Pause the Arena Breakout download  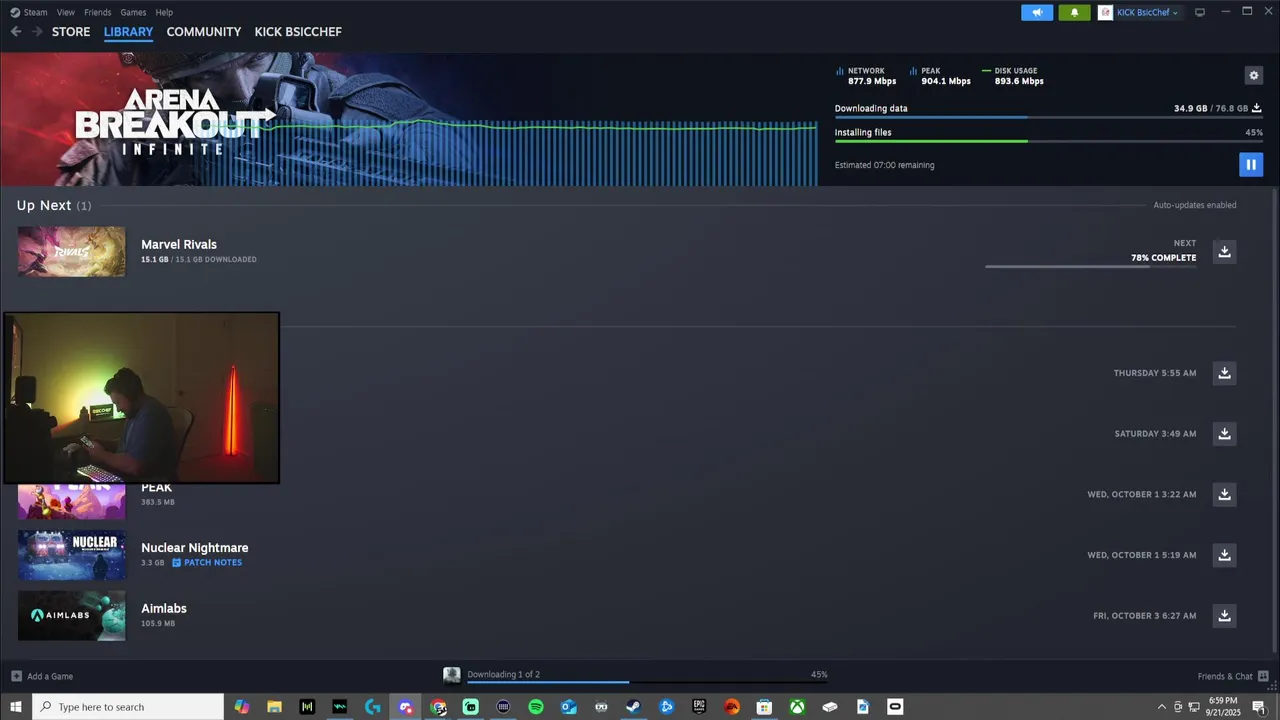(x=1251, y=165)
